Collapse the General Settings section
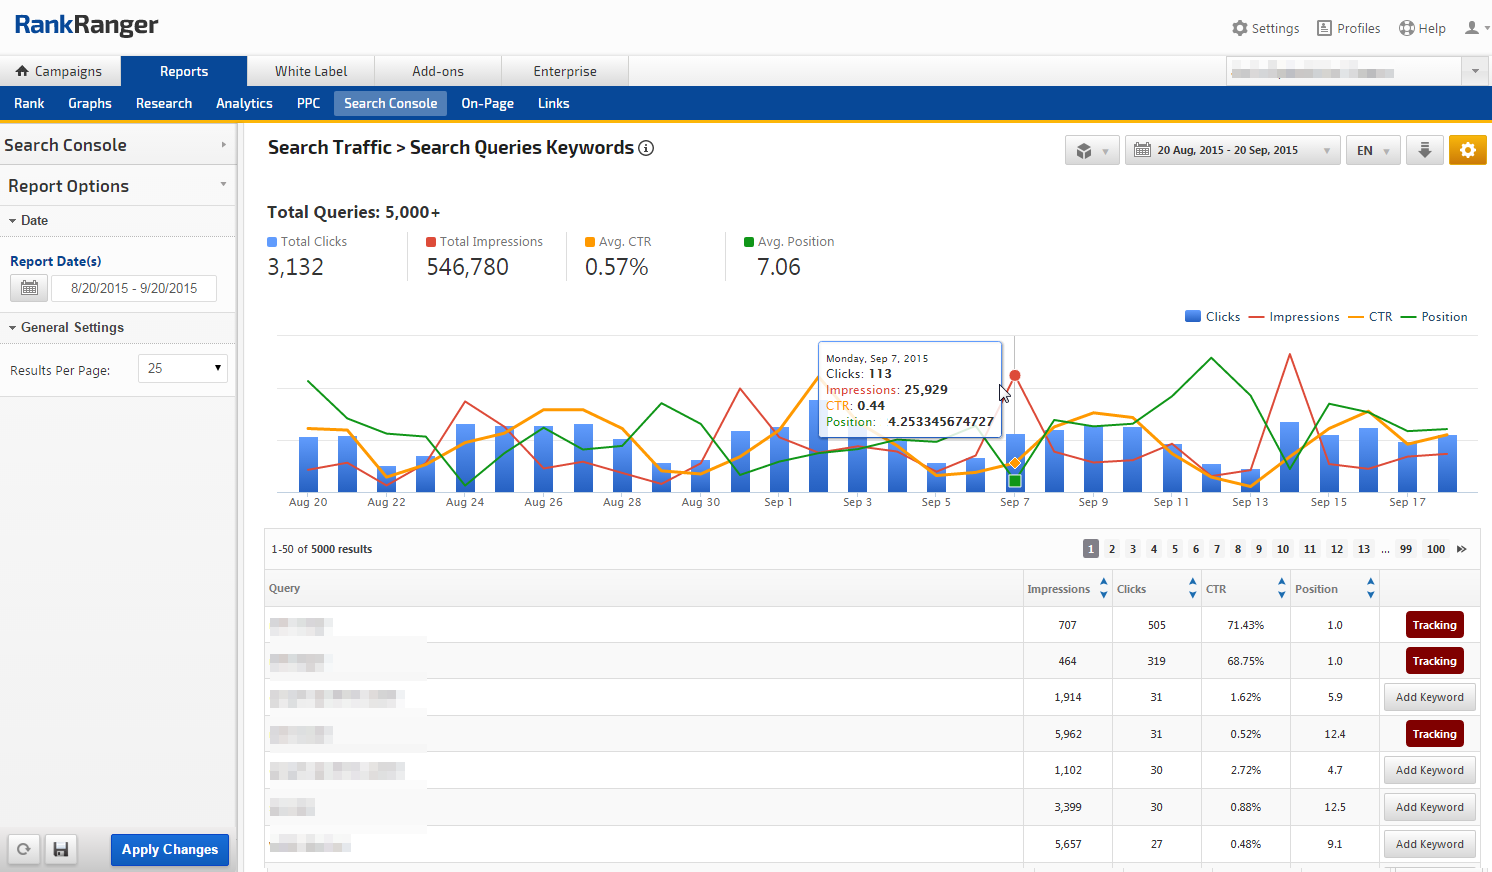 tap(71, 327)
